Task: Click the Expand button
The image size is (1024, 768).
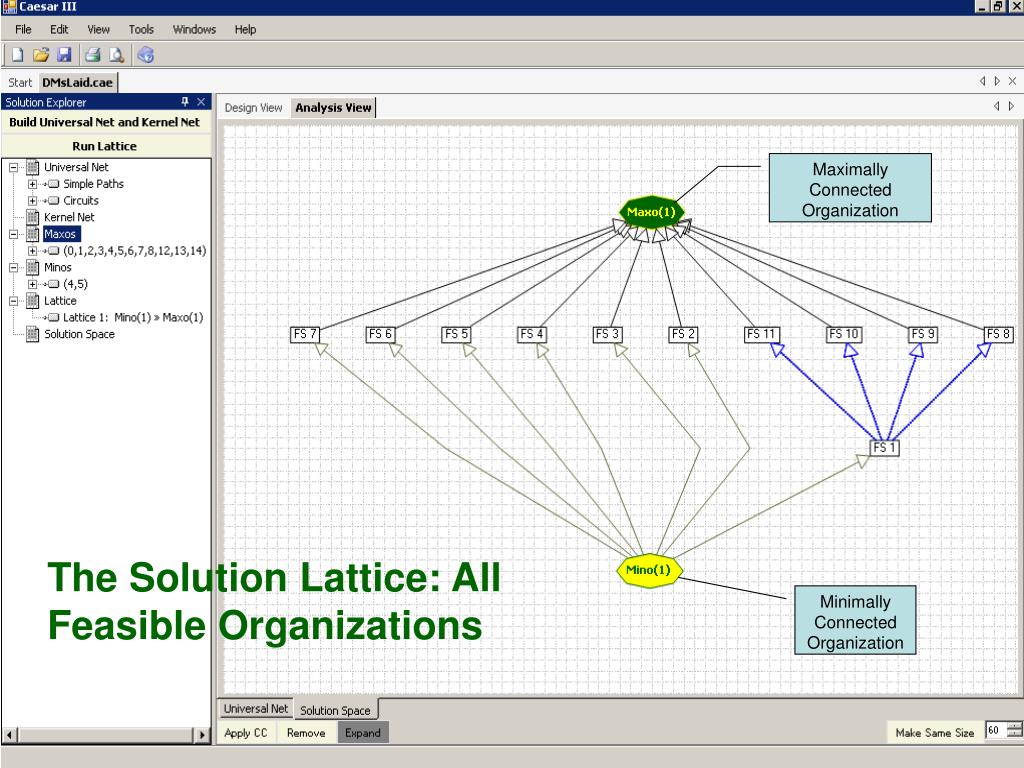Action: (362, 733)
